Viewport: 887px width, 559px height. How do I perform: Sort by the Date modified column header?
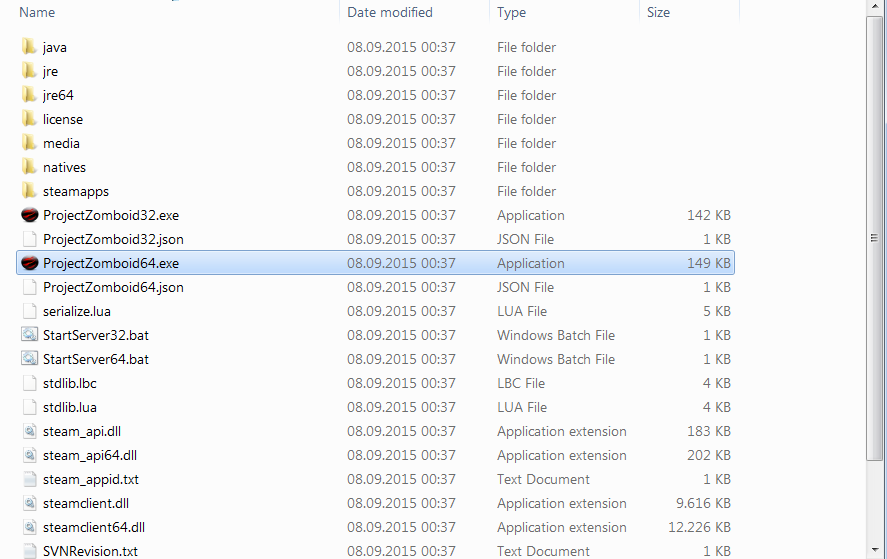(390, 12)
